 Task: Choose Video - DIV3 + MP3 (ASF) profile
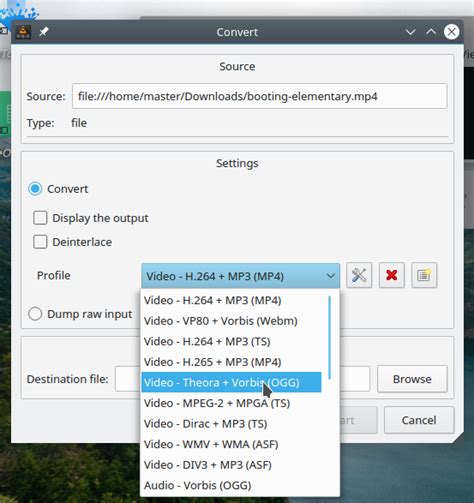(x=231, y=465)
